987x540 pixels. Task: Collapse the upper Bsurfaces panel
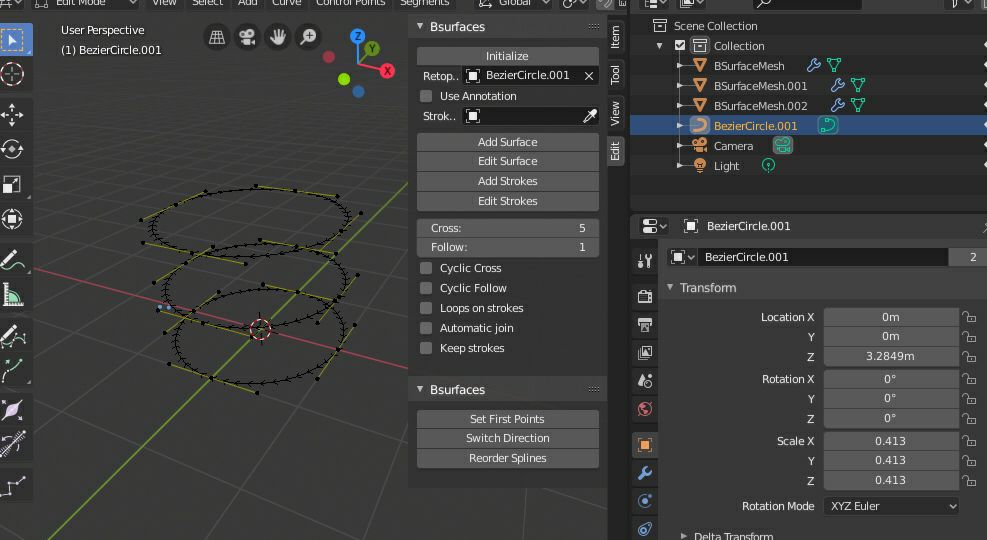(x=420, y=26)
